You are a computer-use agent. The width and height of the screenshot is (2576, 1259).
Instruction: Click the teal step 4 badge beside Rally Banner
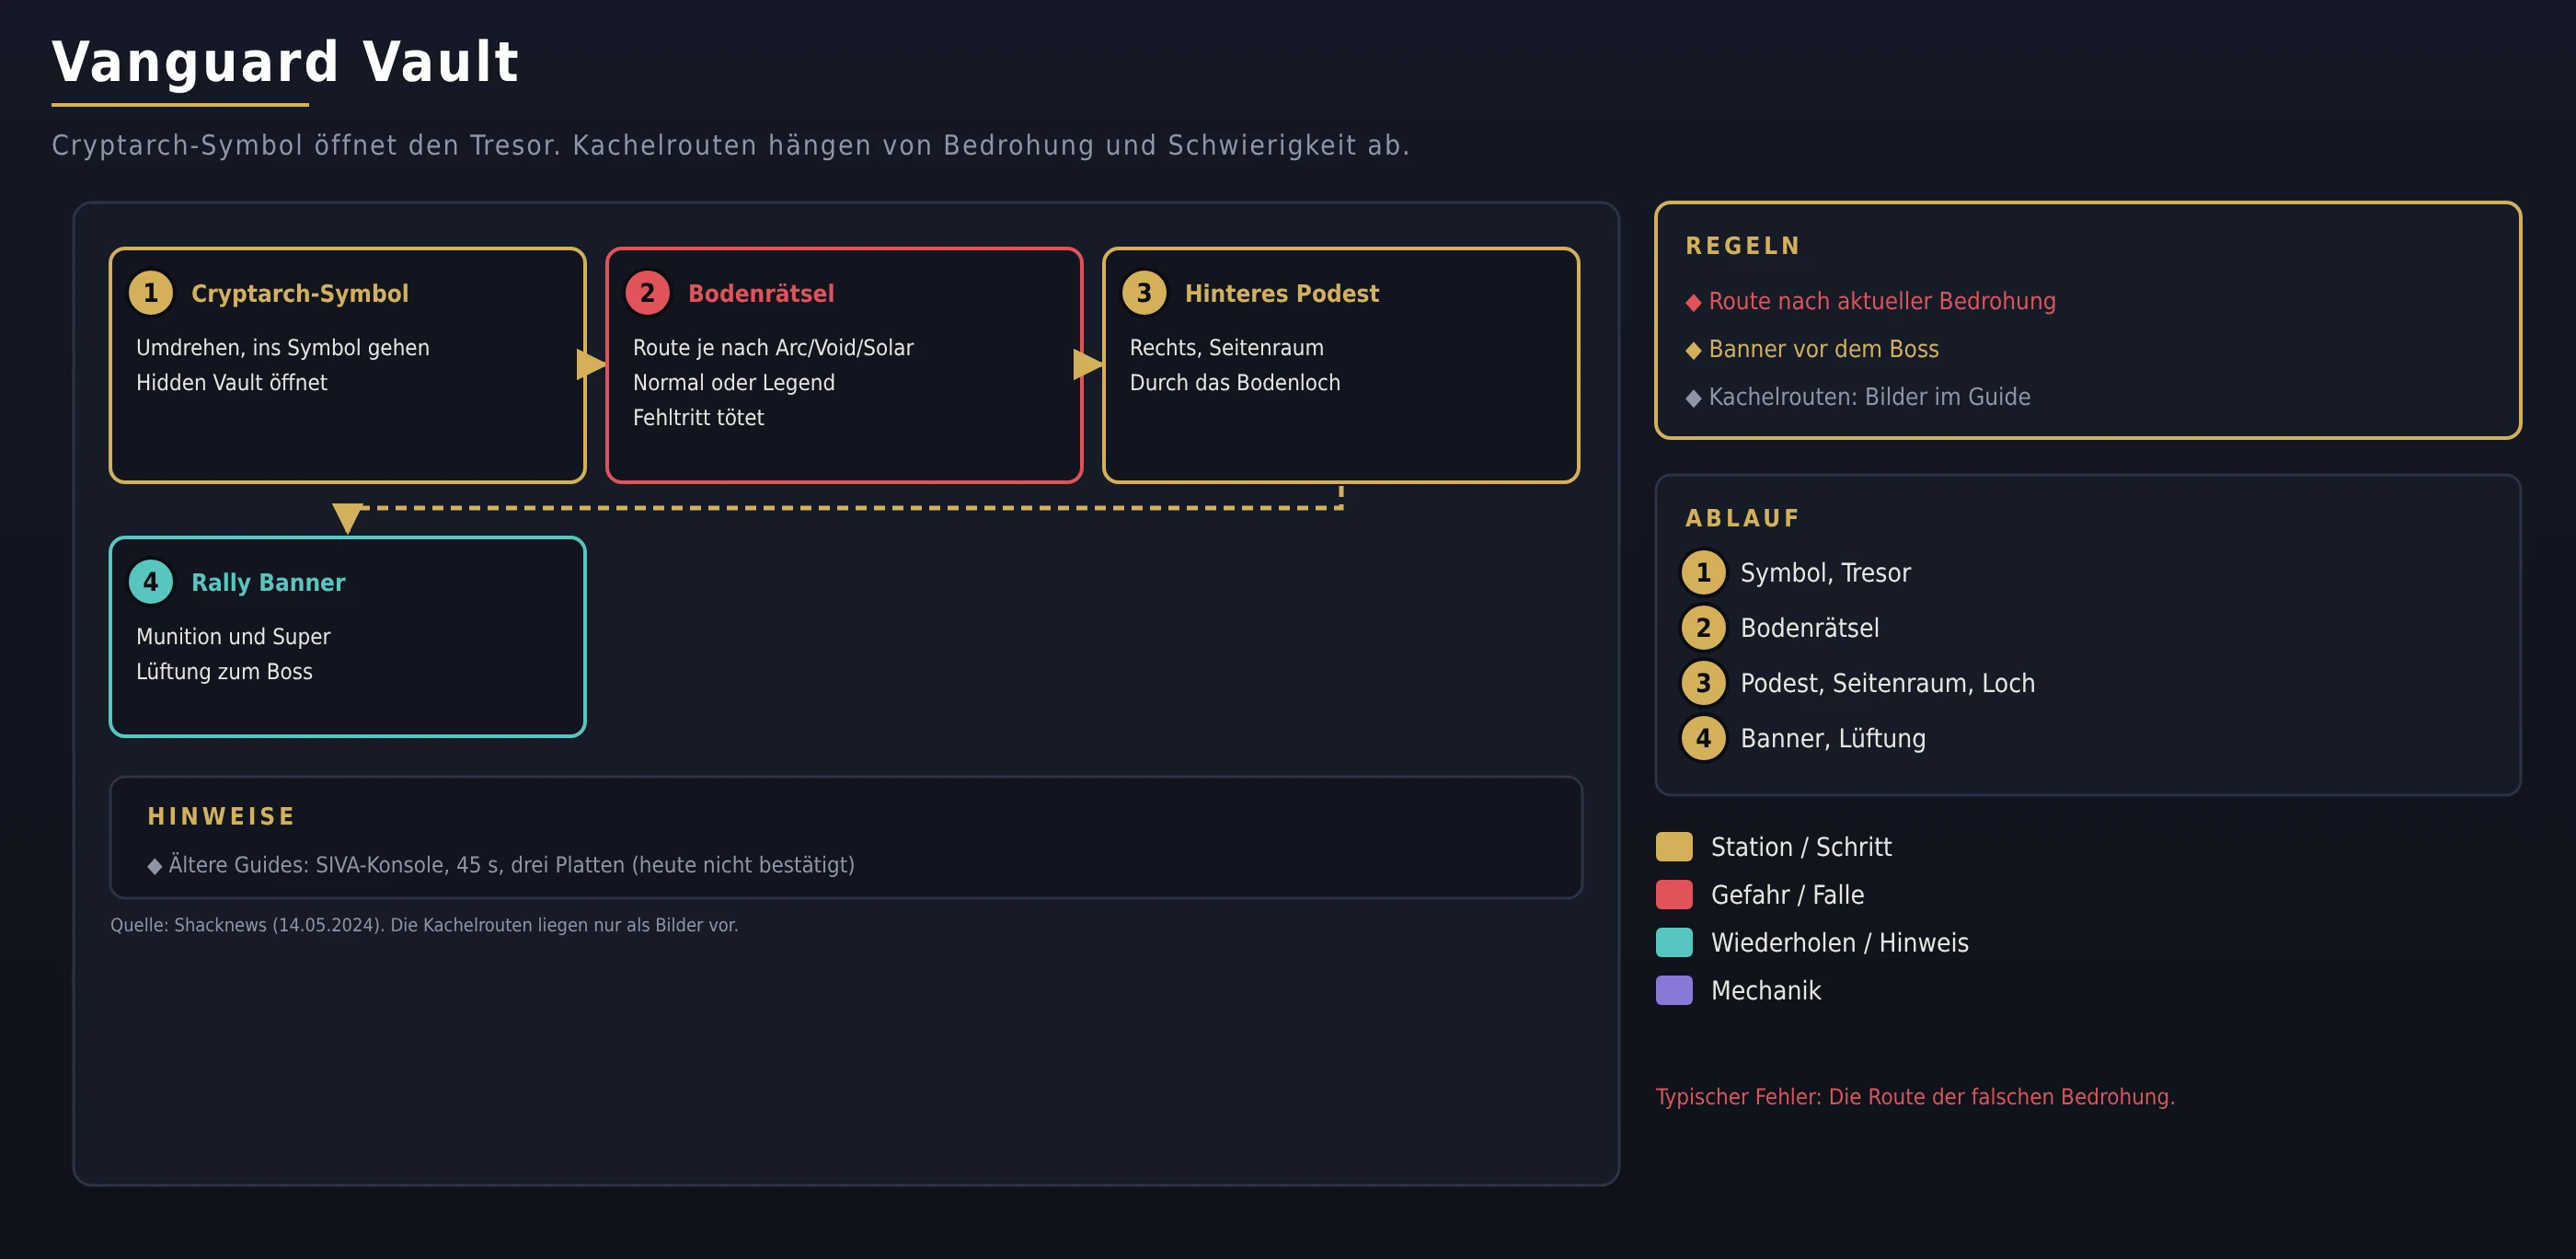151,582
